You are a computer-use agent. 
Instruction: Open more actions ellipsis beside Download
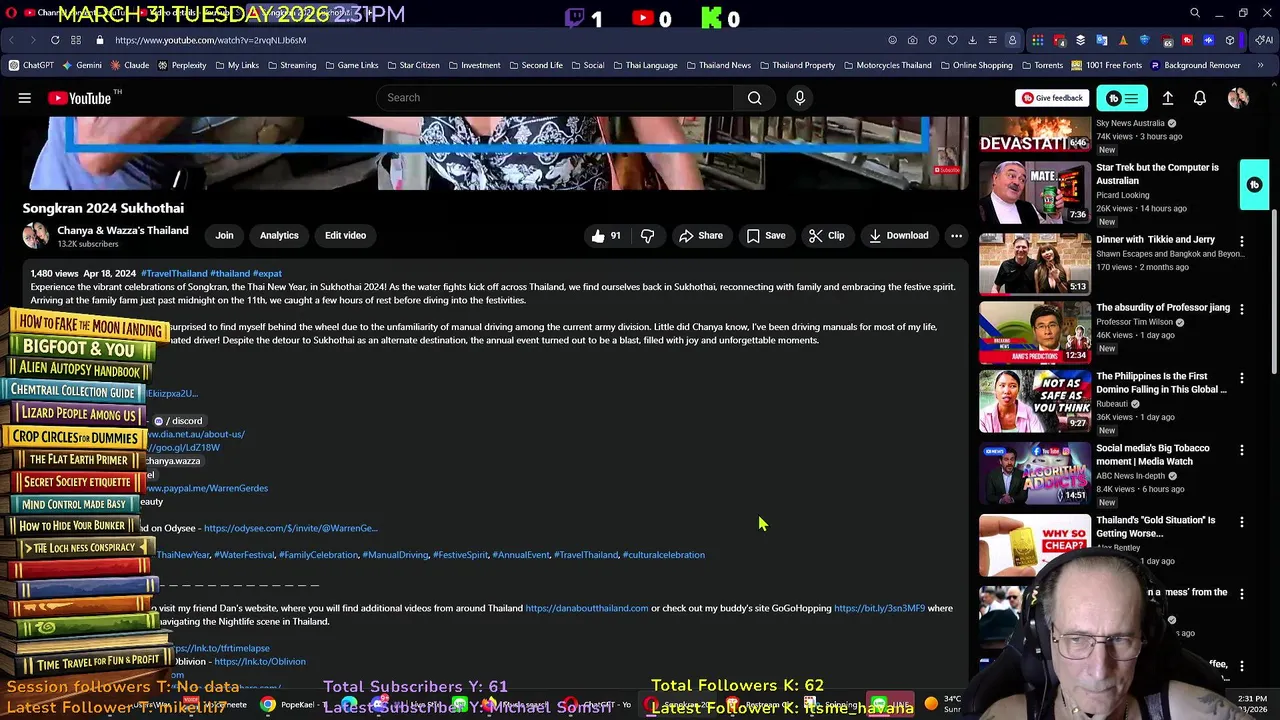(x=956, y=236)
